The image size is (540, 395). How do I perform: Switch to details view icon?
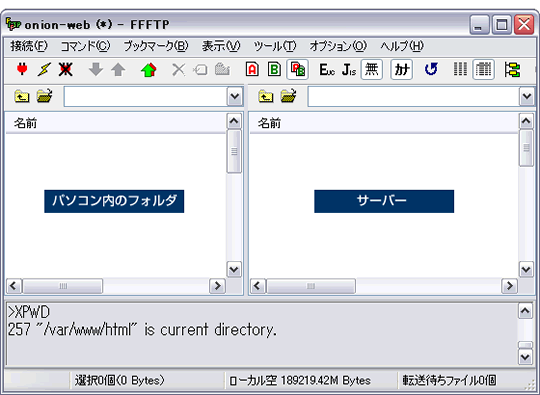click(483, 70)
